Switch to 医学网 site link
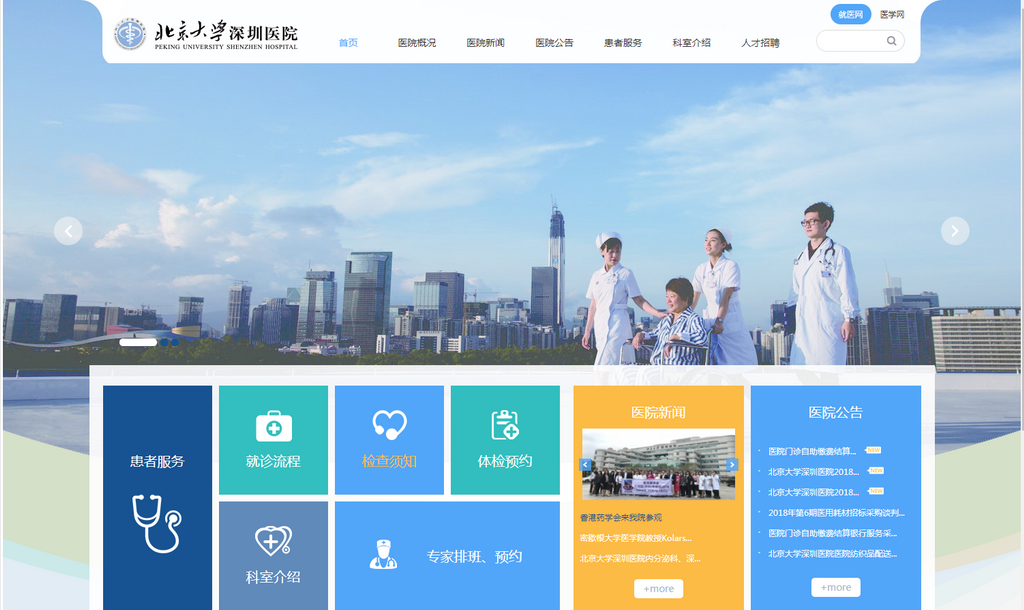The width and height of the screenshot is (1024, 610). 892,14
